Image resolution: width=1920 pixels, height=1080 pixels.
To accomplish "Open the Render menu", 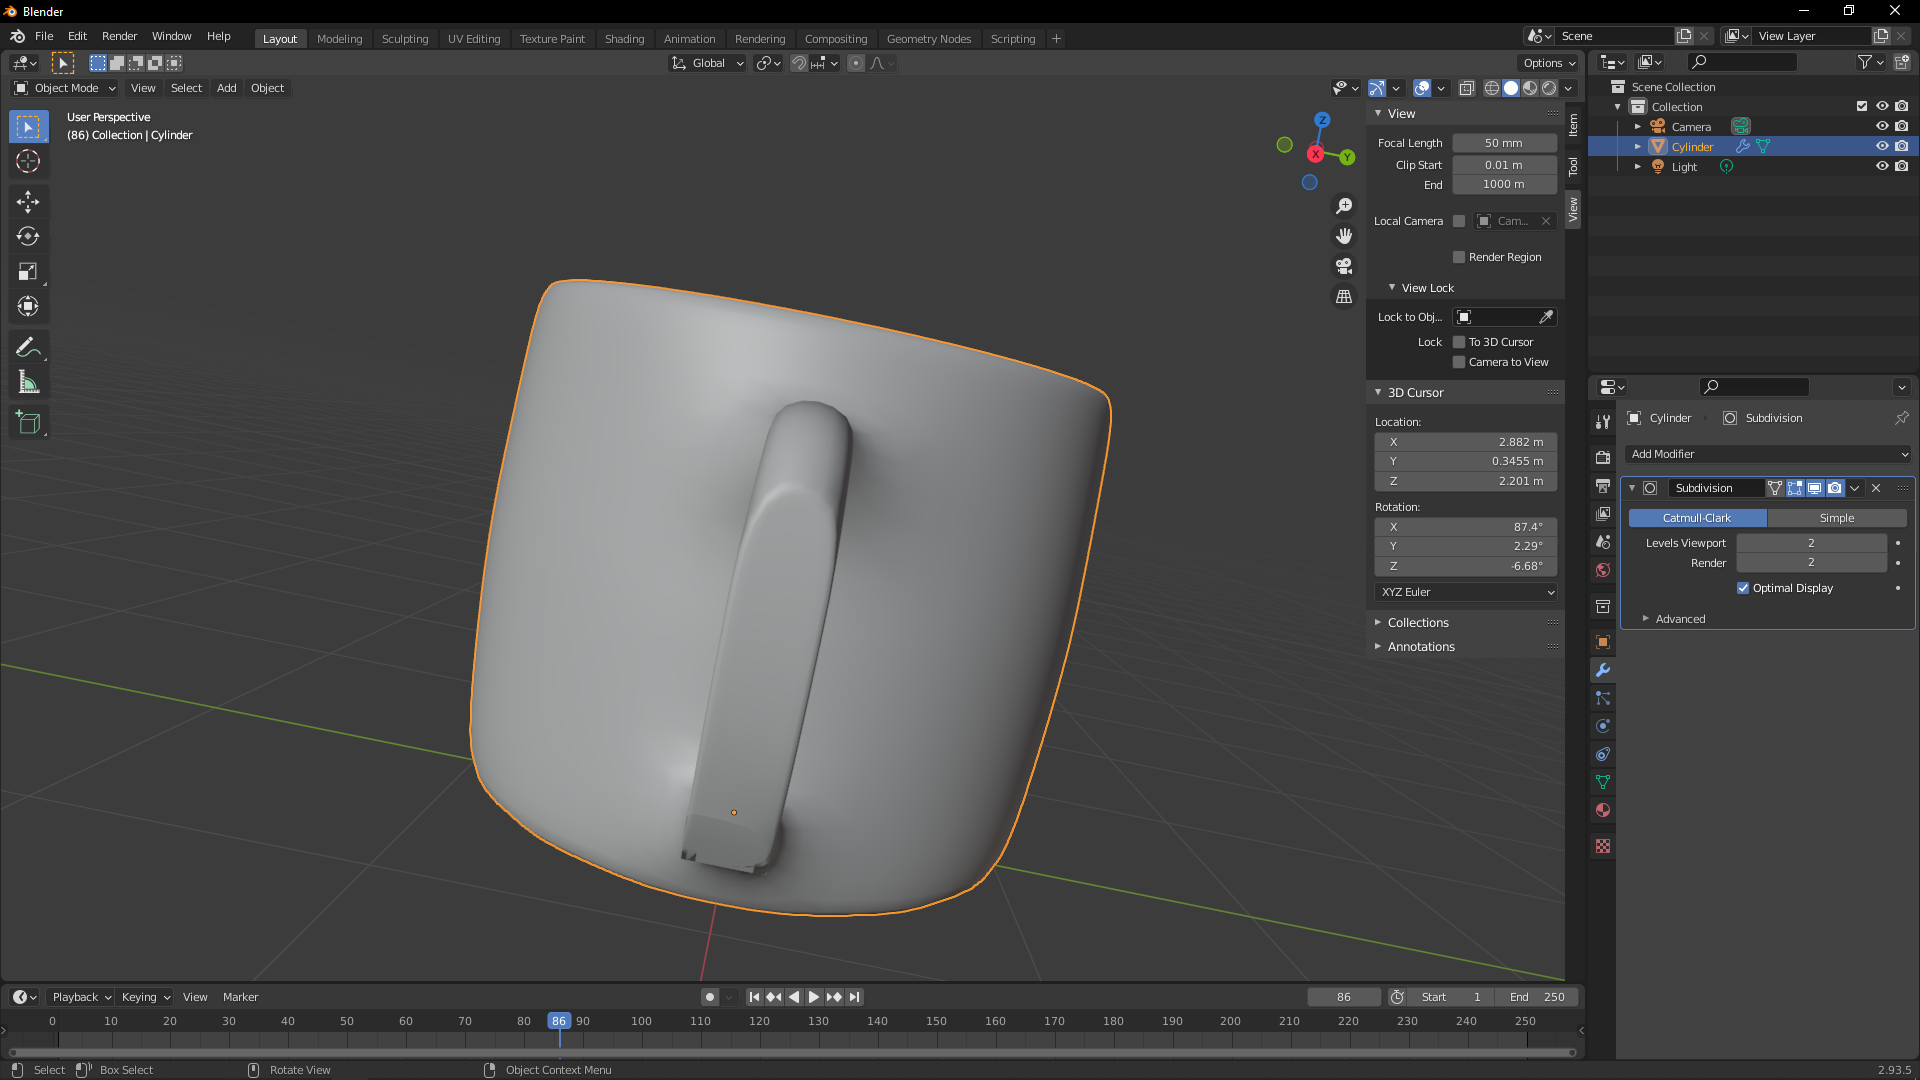I will click(119, 36).
